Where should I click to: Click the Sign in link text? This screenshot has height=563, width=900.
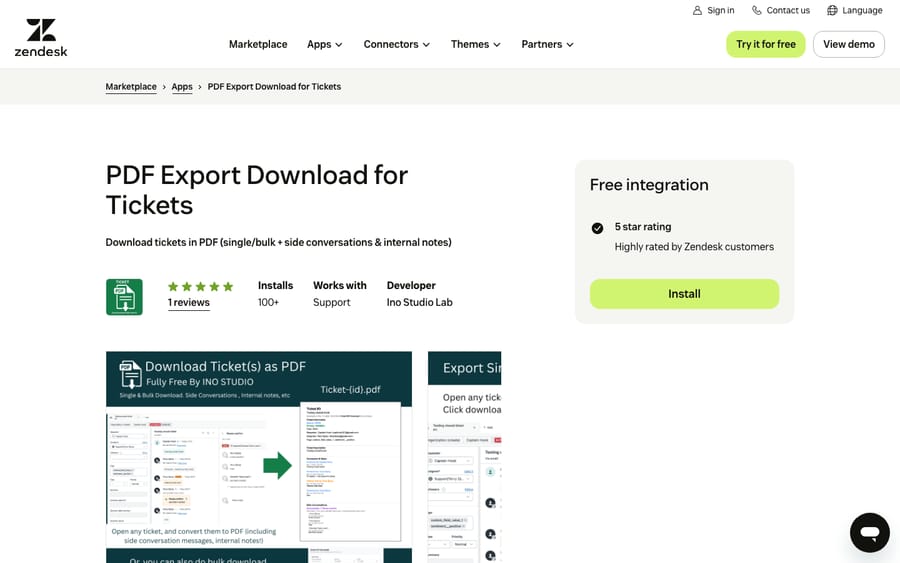[x=720, y=10]
